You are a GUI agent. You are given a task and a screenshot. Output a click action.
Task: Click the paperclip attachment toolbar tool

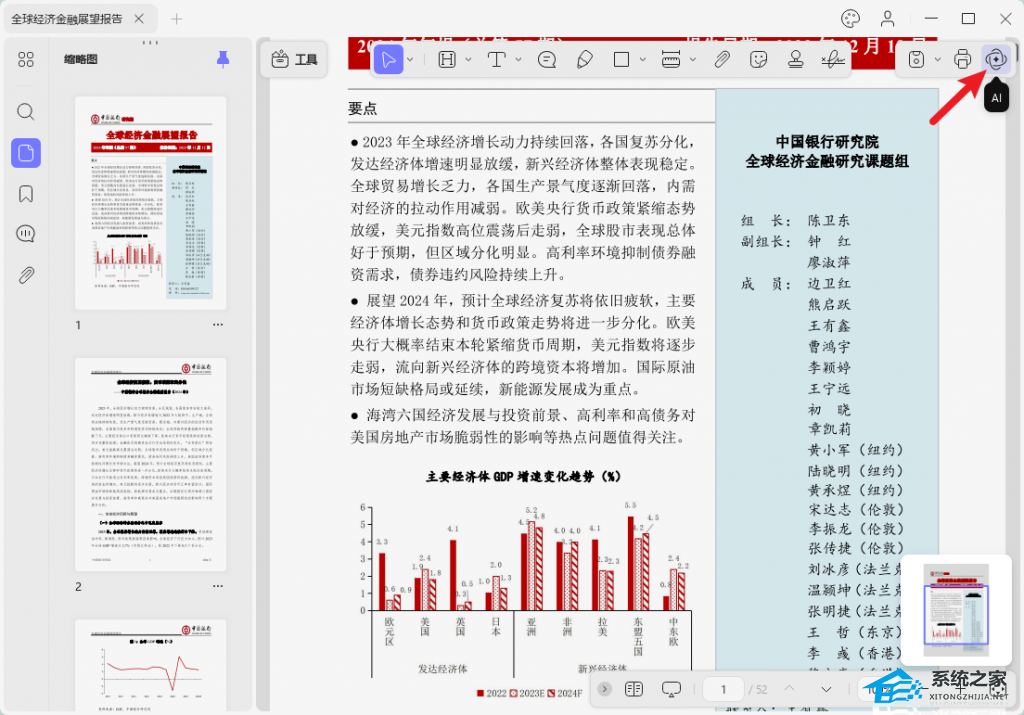(722, 60)
